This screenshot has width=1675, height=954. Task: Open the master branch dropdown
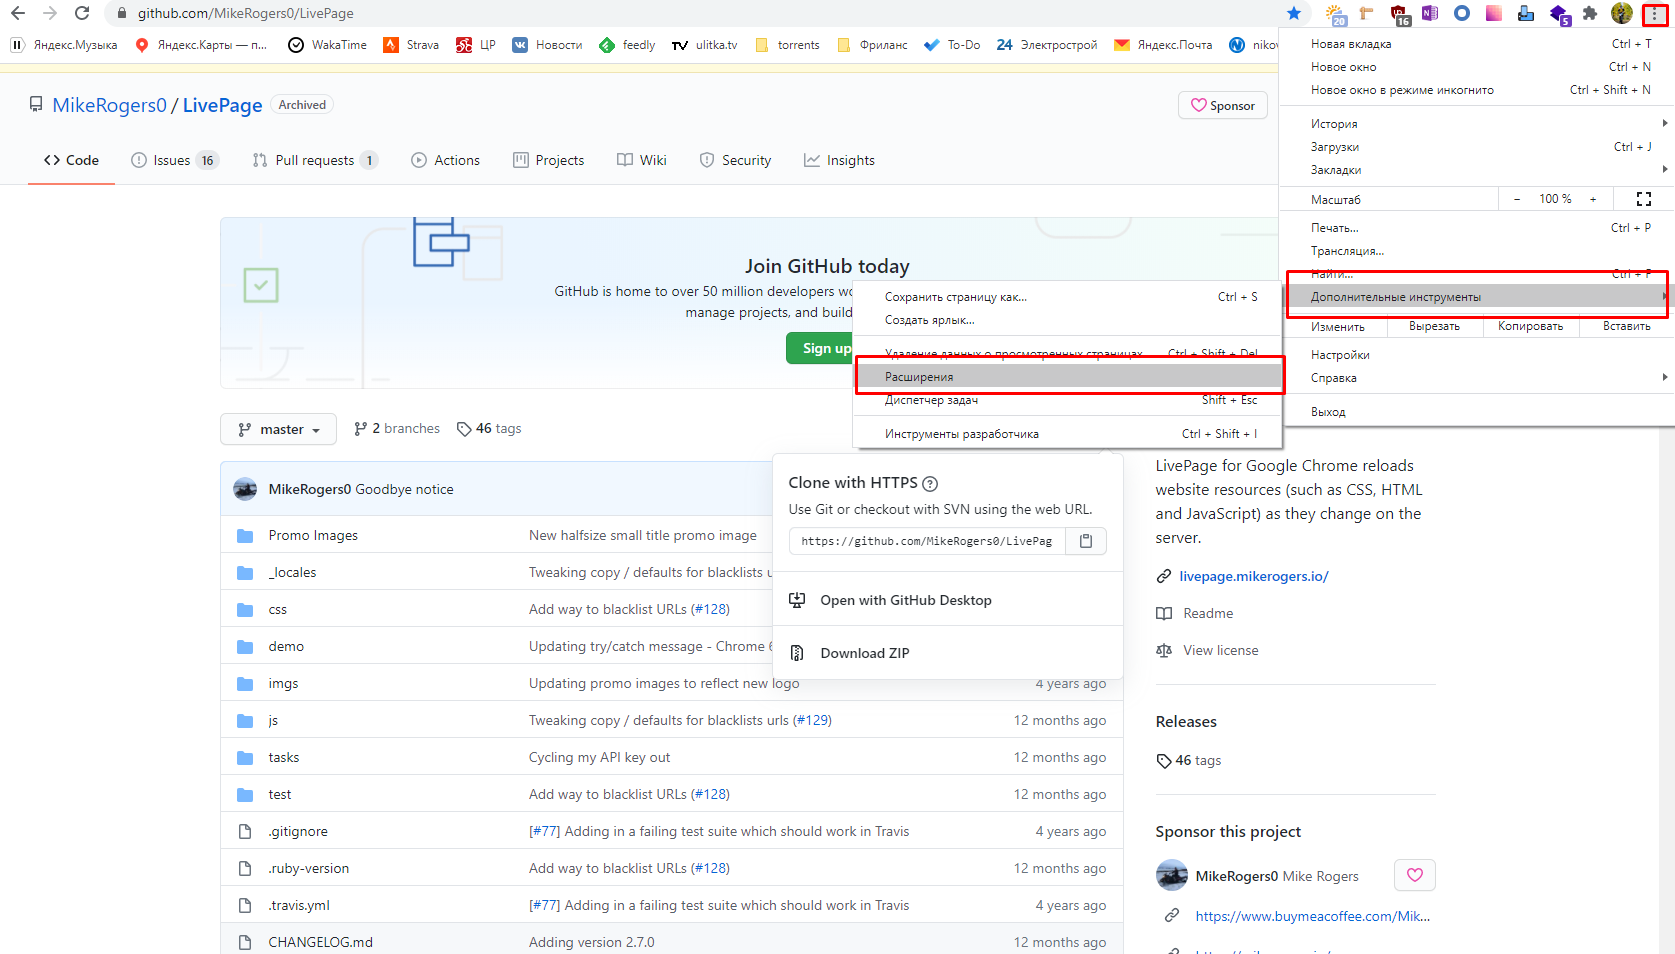click(278, 429)
